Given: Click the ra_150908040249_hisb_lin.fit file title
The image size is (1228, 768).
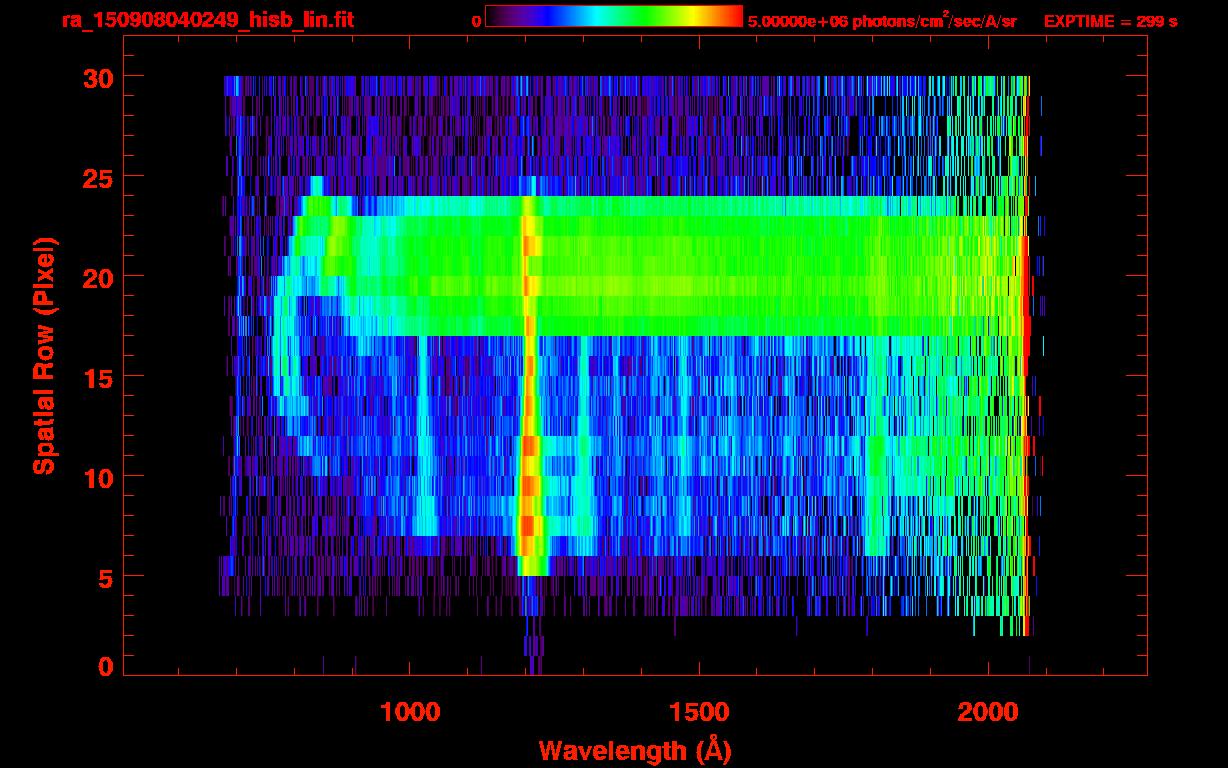Looking at the screenshot, I should 207,20.
